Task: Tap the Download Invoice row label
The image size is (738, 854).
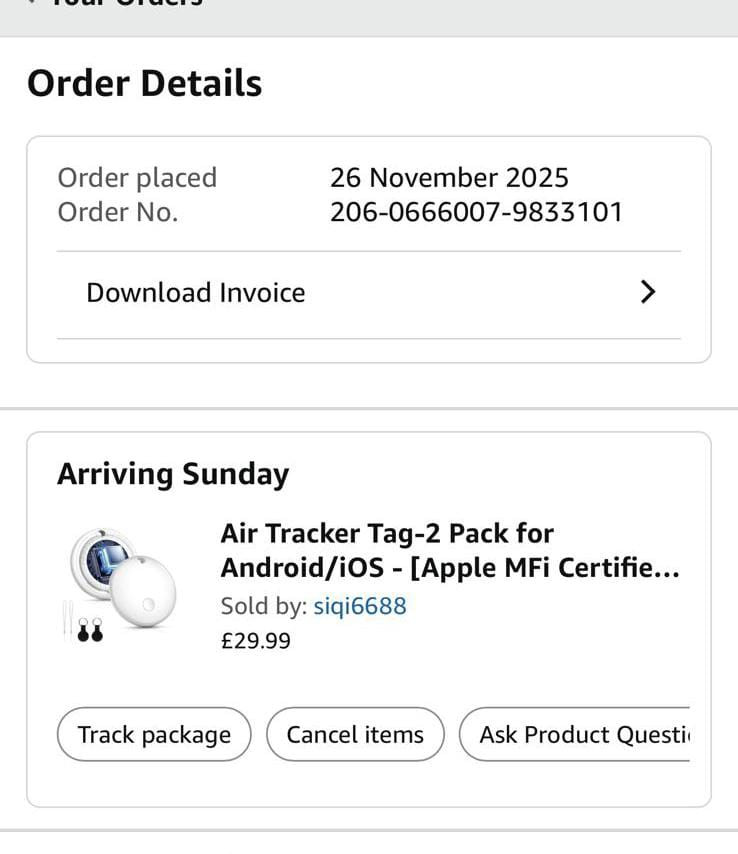Action: coord(196,292)
